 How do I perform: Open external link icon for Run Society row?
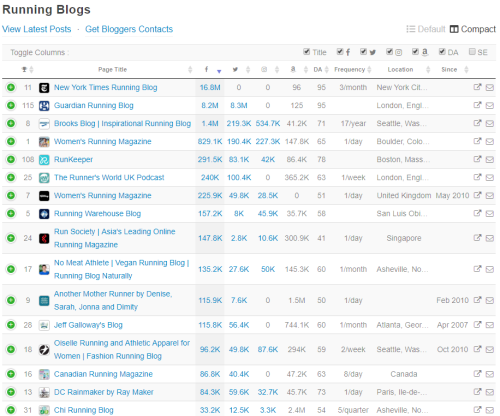[x=477, y=238]
